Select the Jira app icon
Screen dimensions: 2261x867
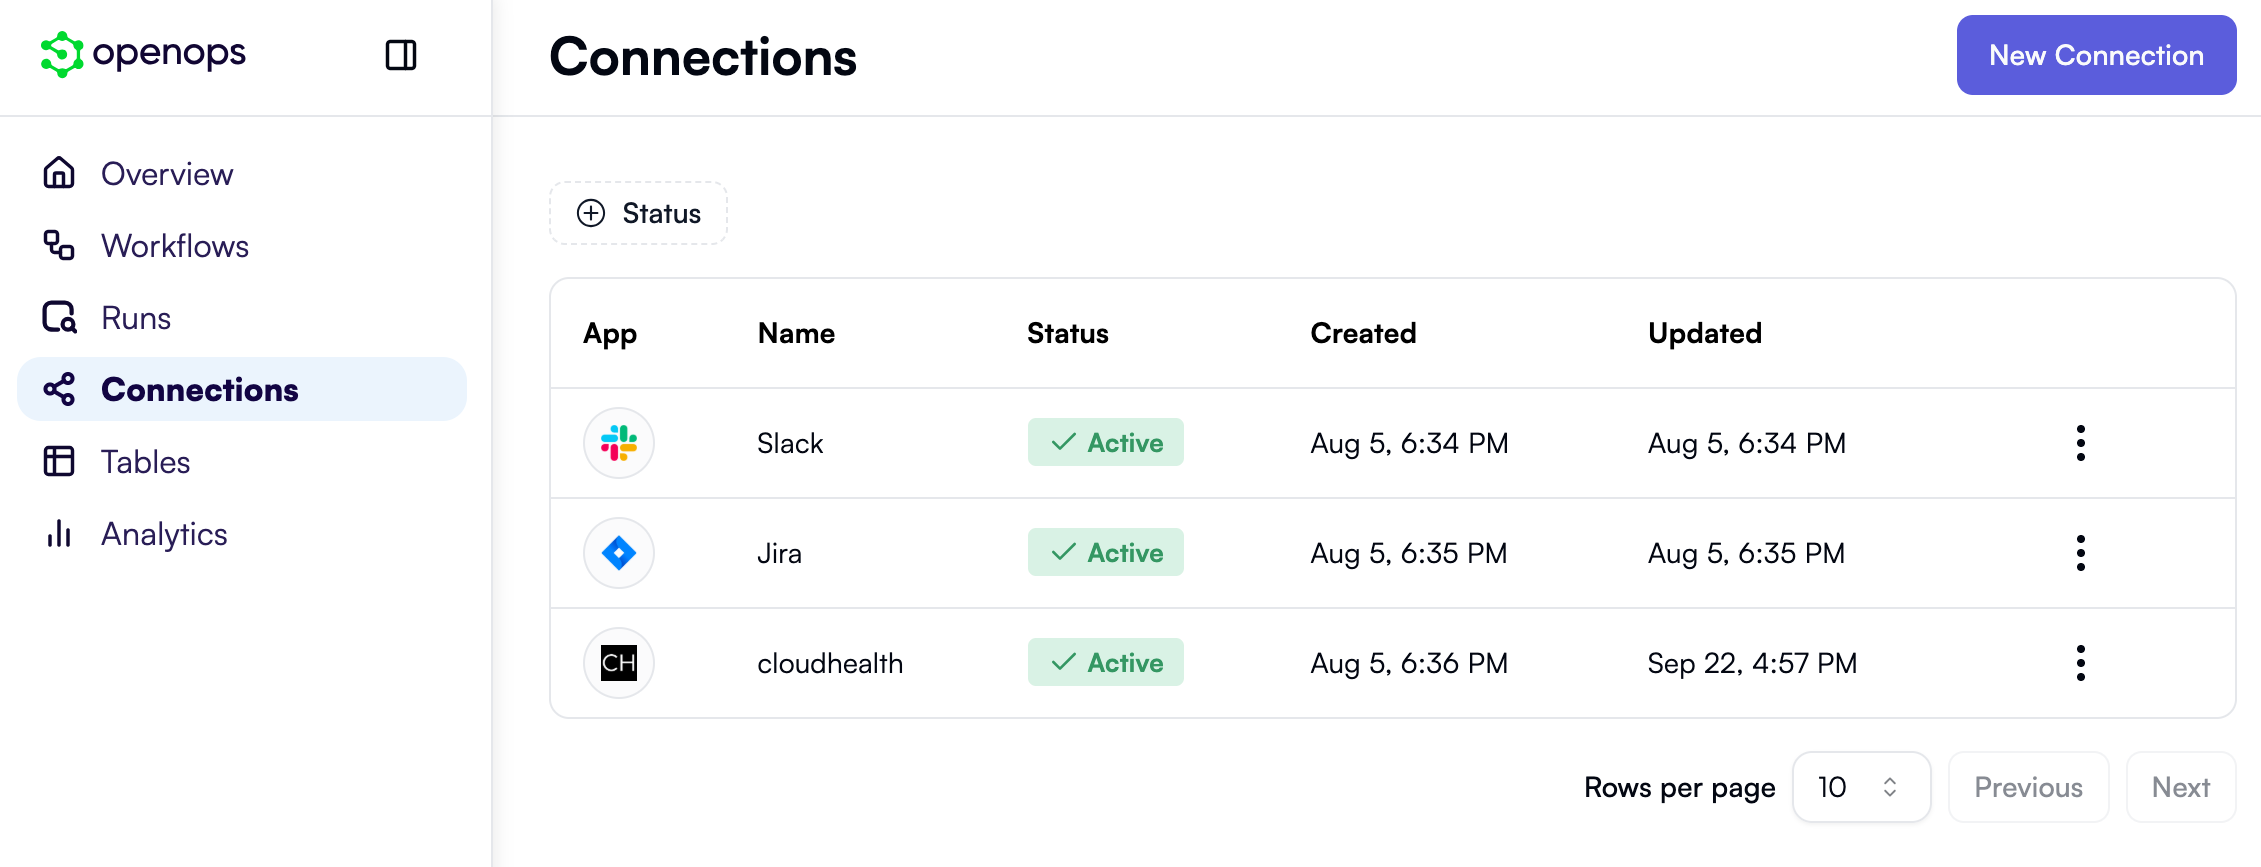pyautogui.click(x=618, y=552)
